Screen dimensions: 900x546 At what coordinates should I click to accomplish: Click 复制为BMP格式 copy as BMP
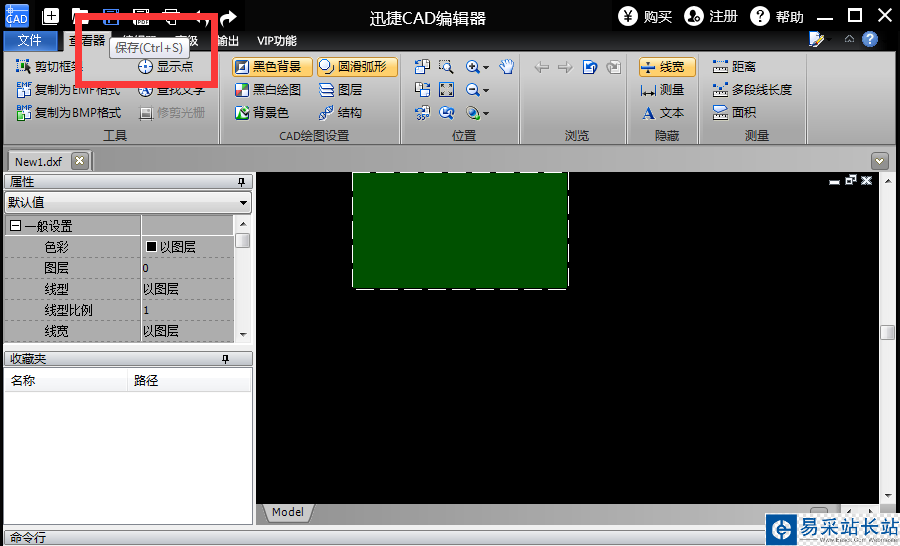69,113
